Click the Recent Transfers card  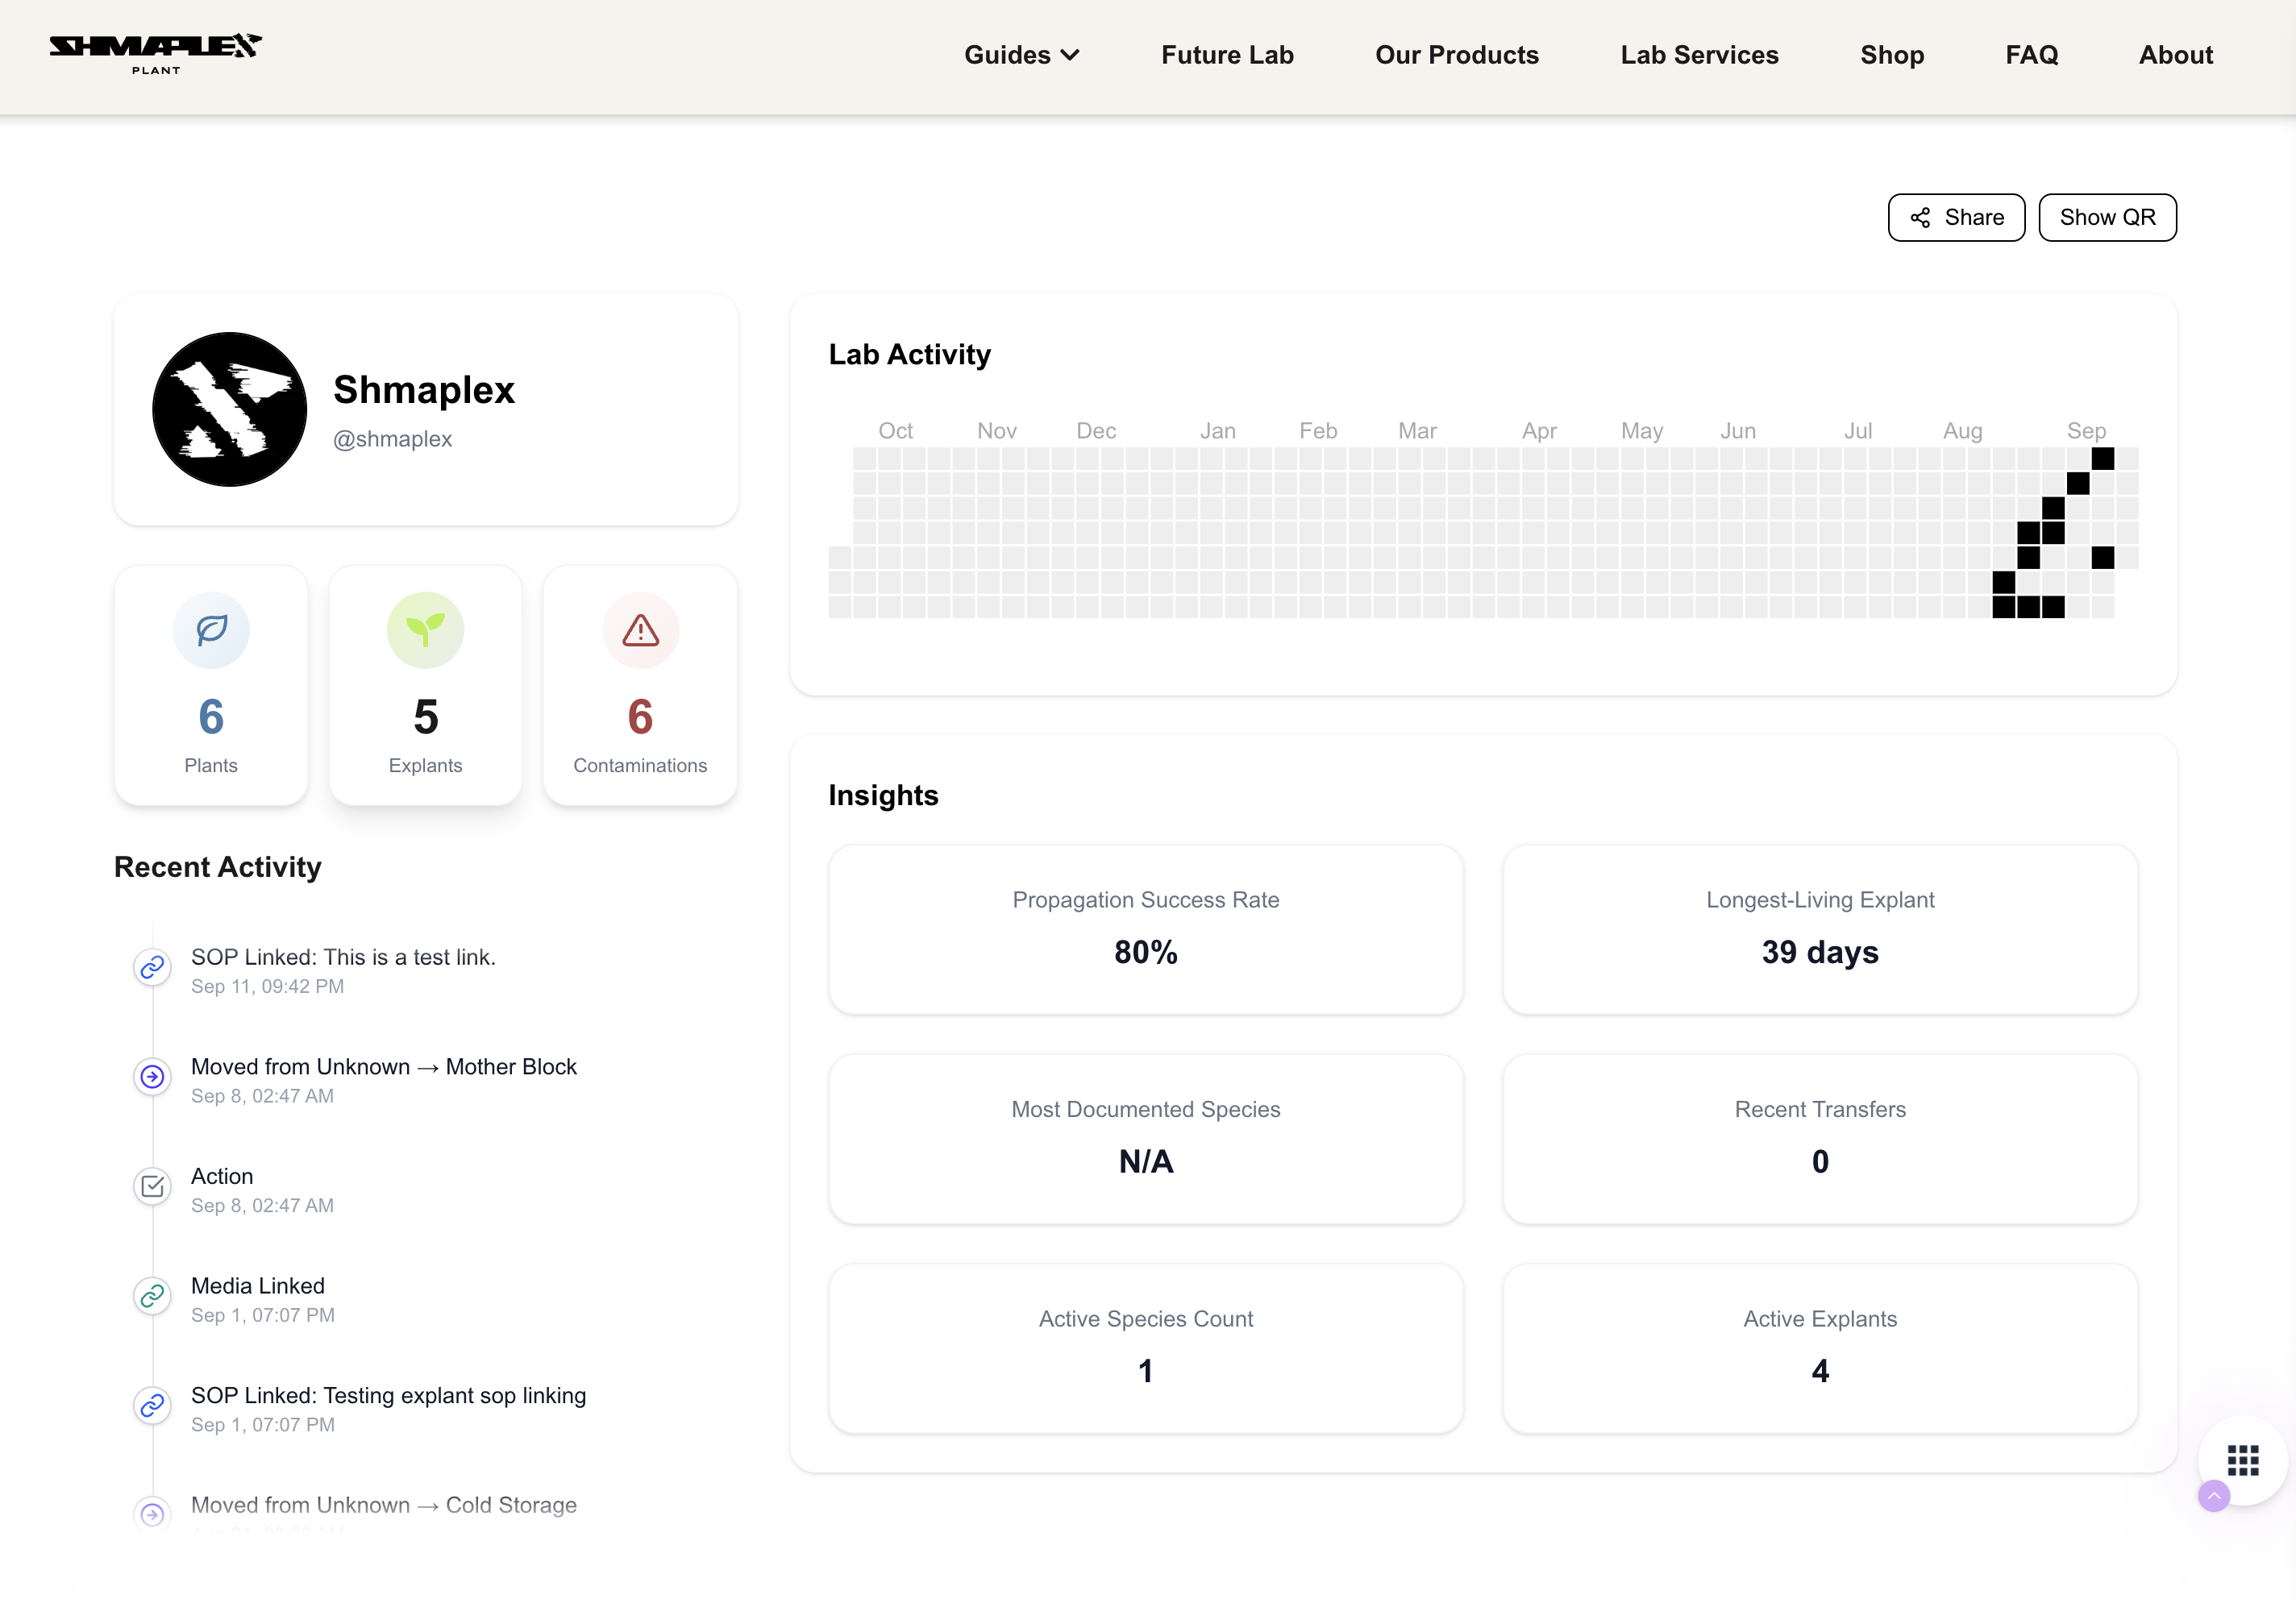coord(1820,1139)
